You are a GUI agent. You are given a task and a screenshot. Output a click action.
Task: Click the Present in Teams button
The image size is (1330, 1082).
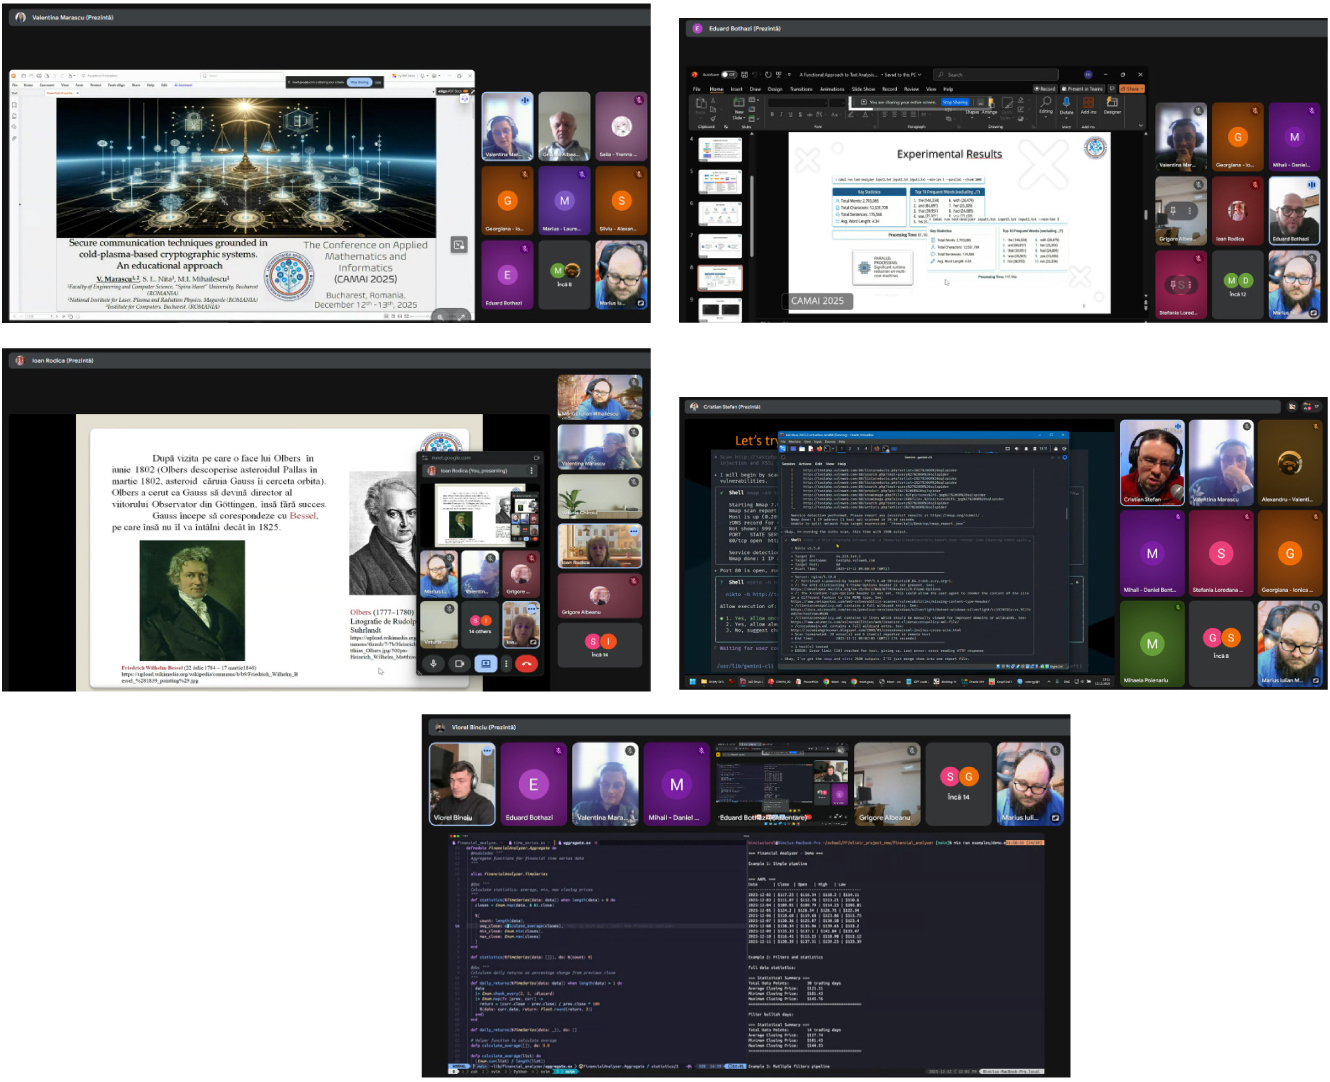tap(1085, 89)
